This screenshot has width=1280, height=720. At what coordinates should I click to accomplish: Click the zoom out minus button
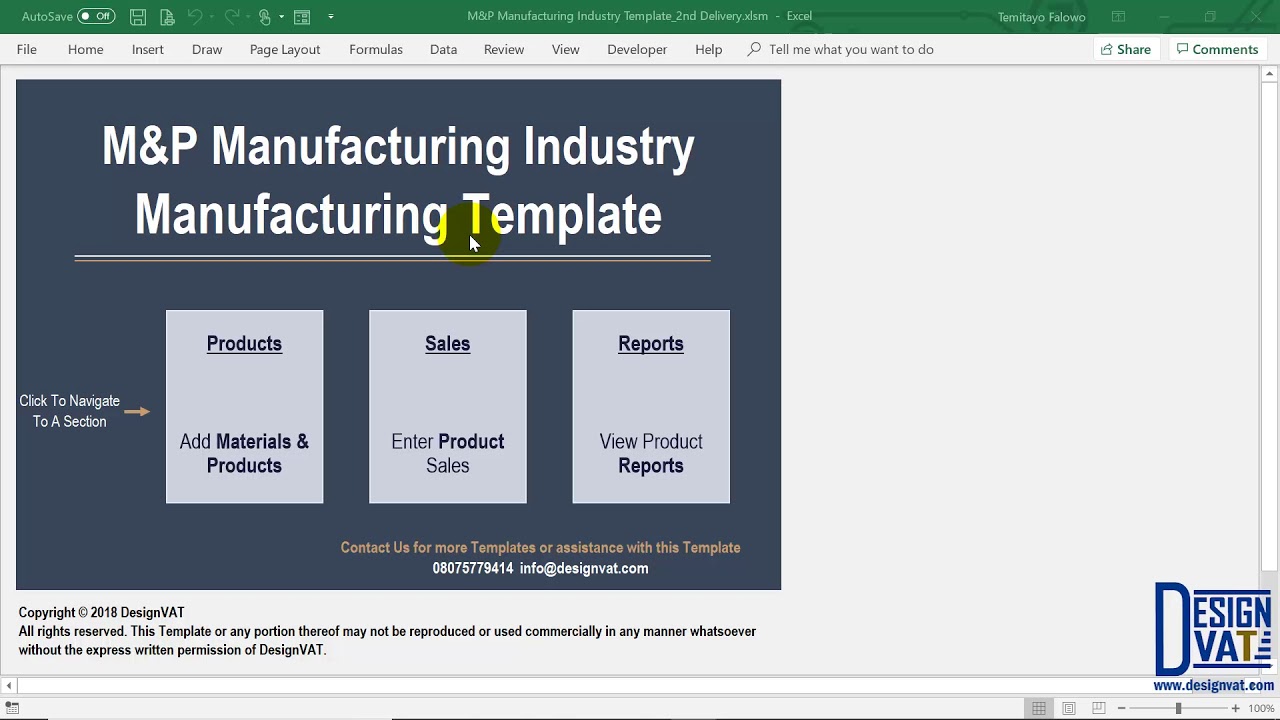click(1121, 708)
